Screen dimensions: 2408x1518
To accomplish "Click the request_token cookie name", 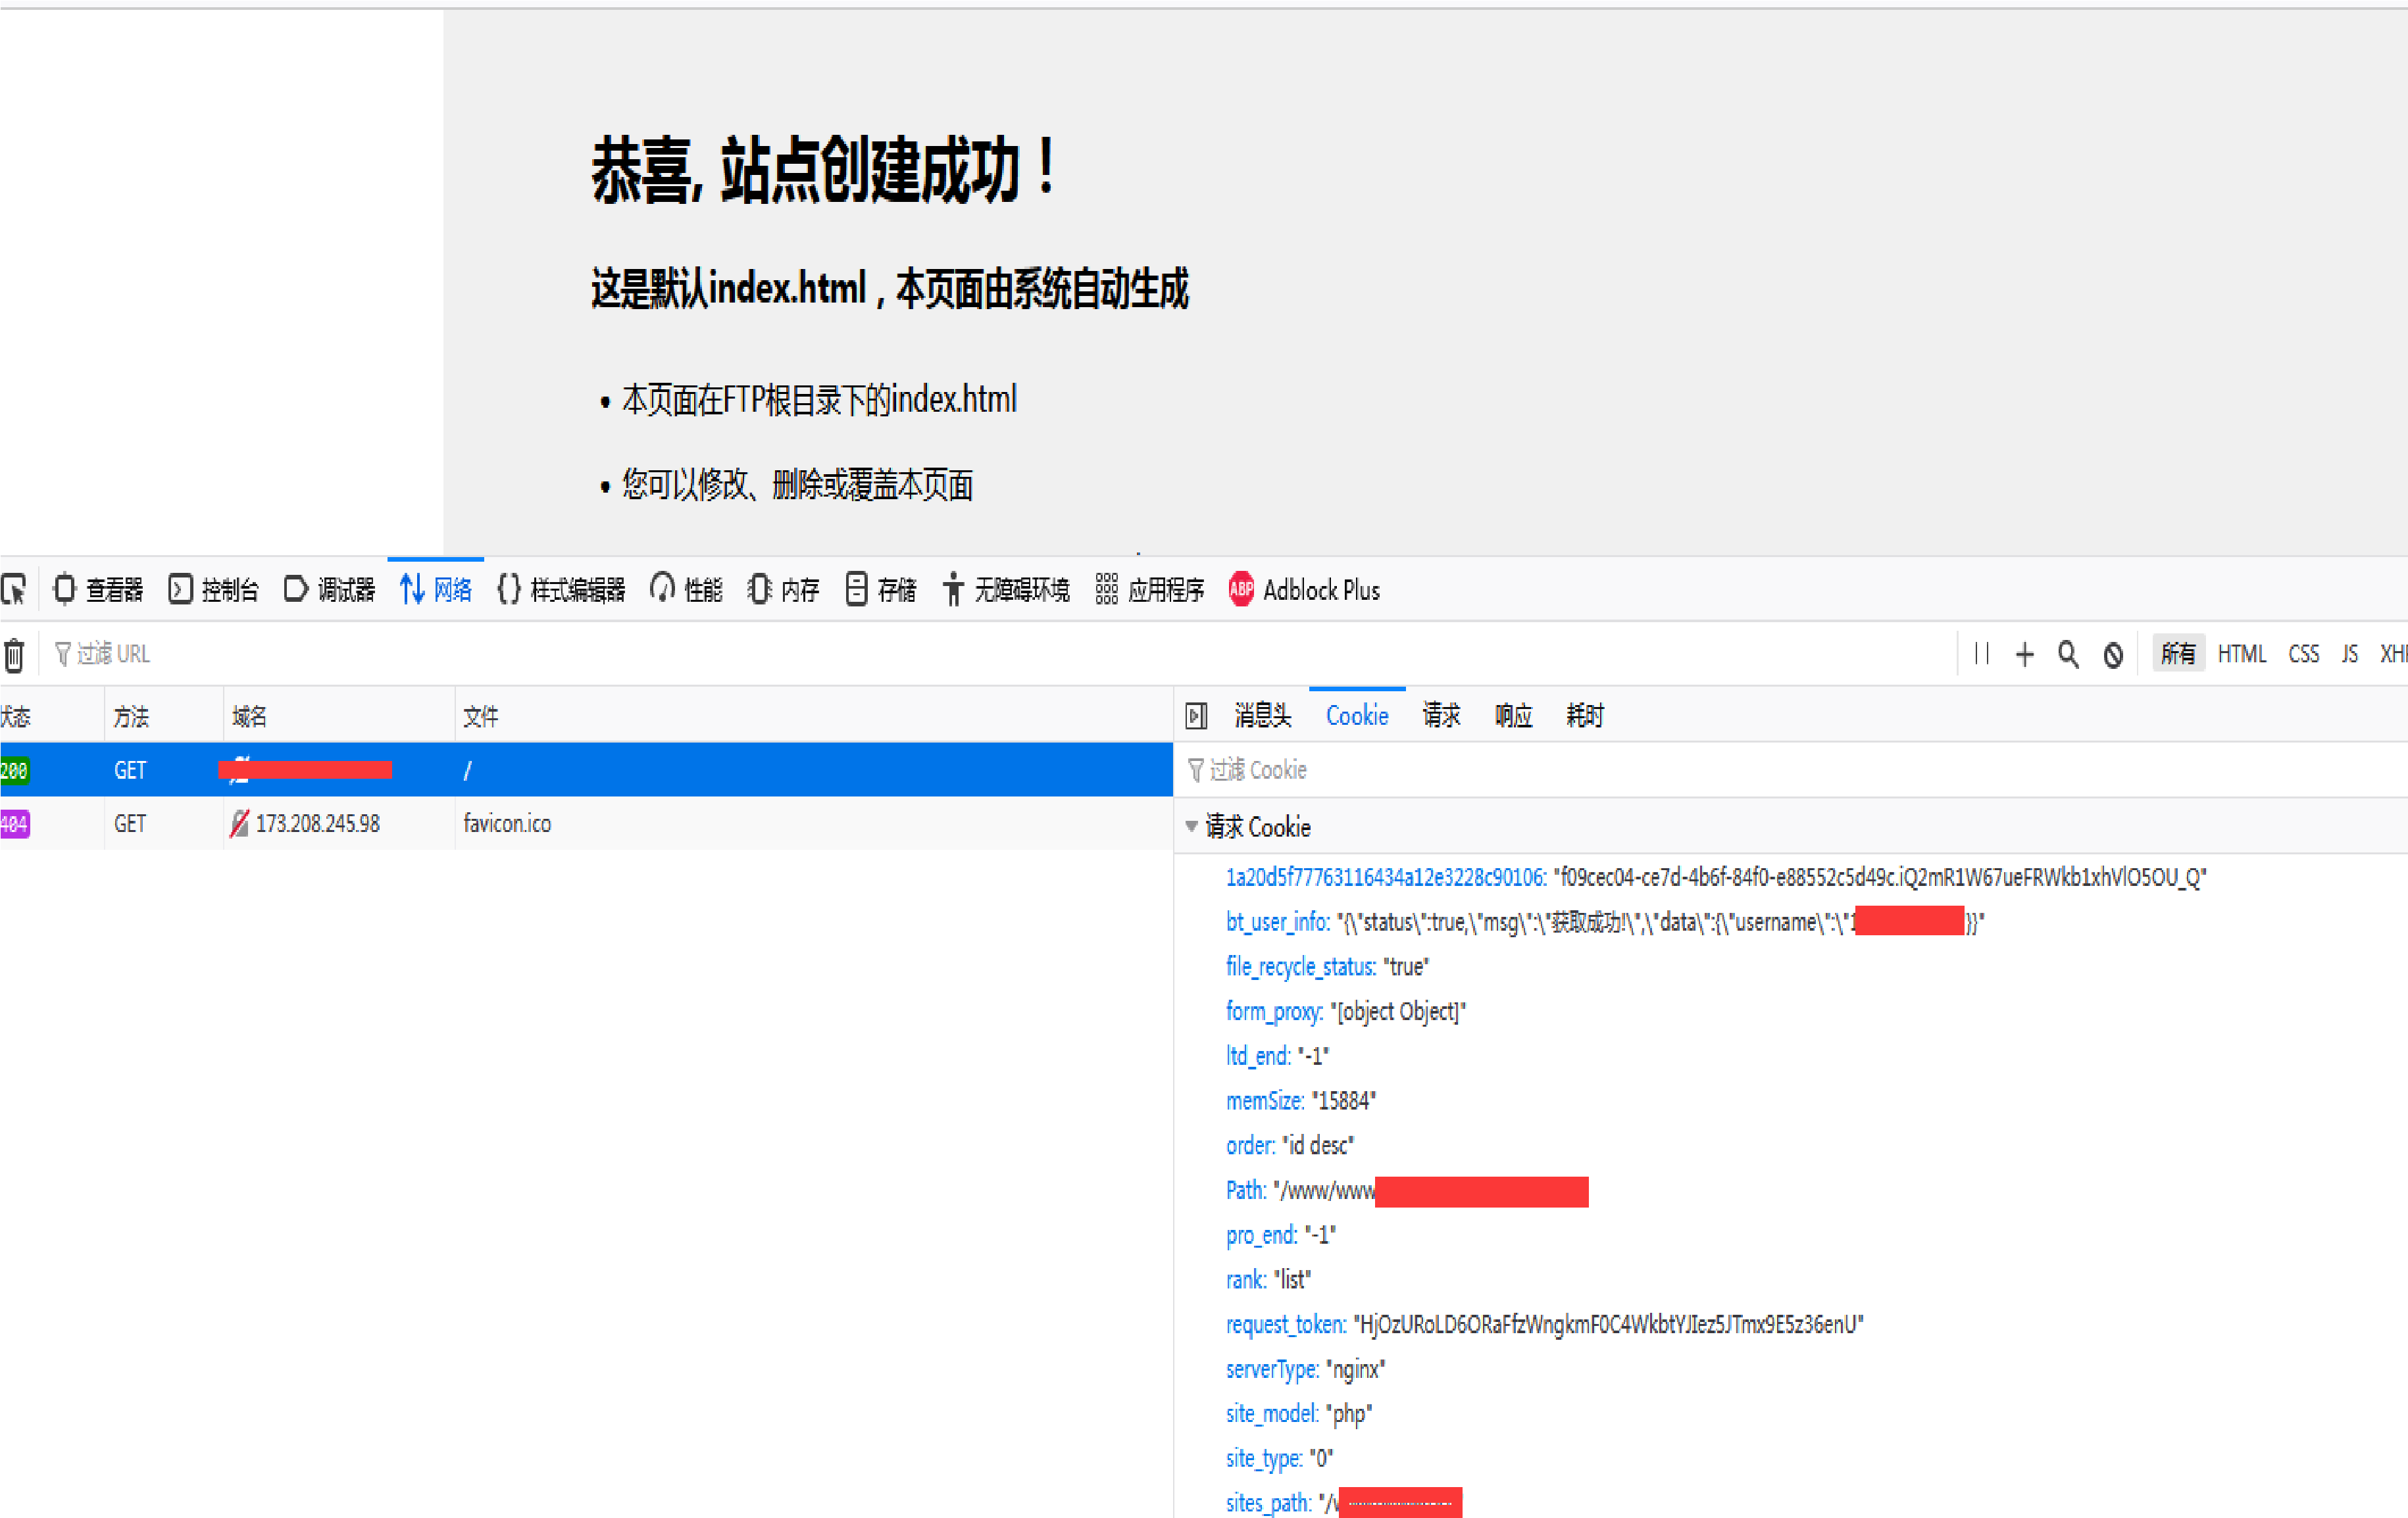I will 1286,1325.
